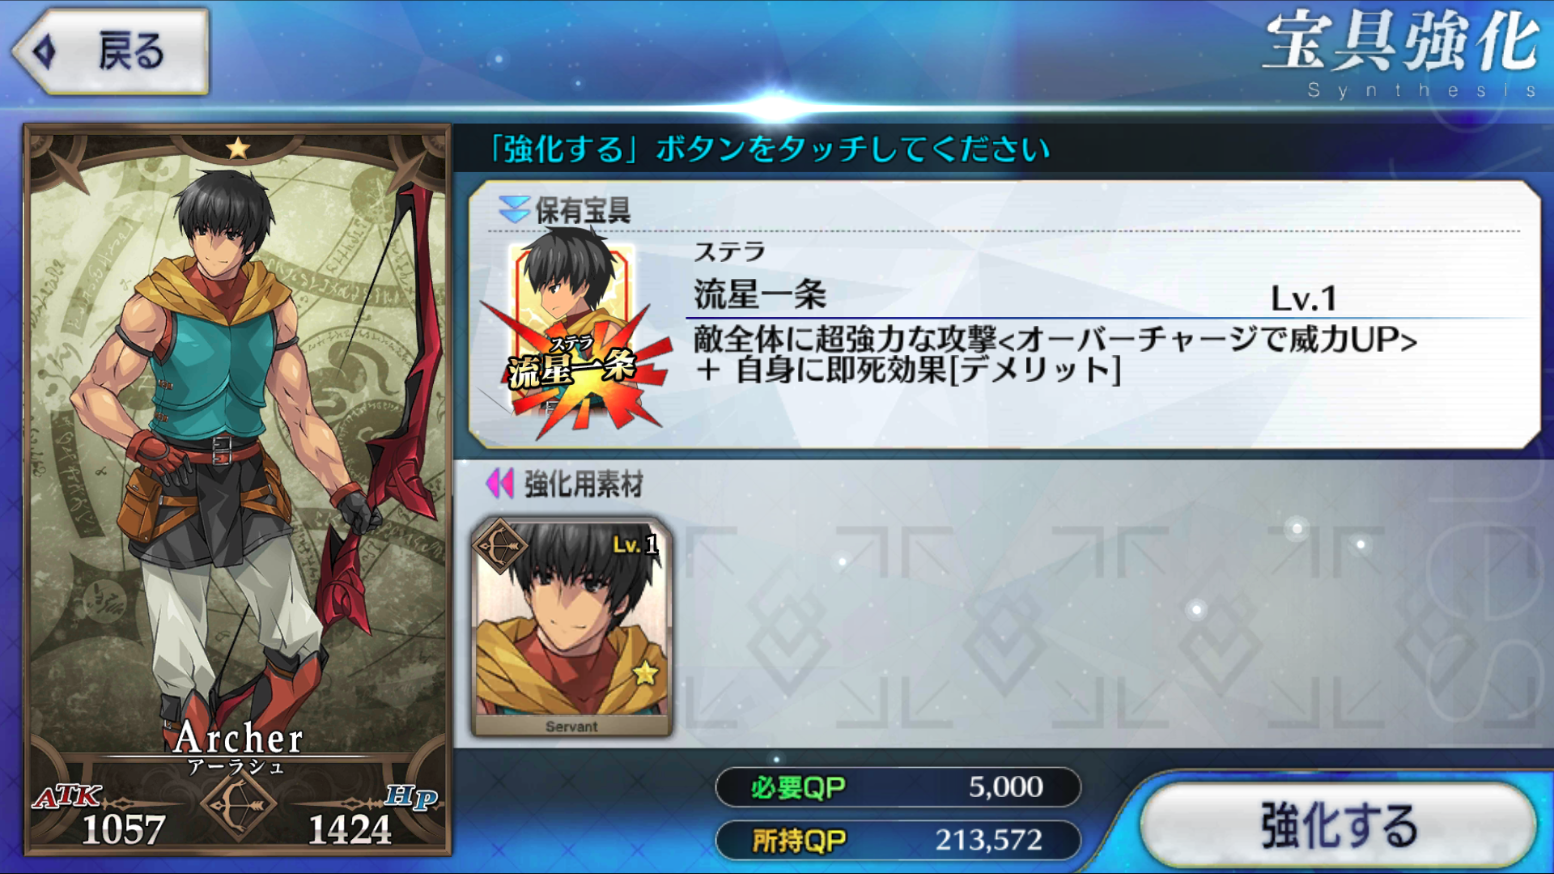The image size is (1554, 874).
Task: Click the Archer class bow icon on the material card
Action: [501, 548]
